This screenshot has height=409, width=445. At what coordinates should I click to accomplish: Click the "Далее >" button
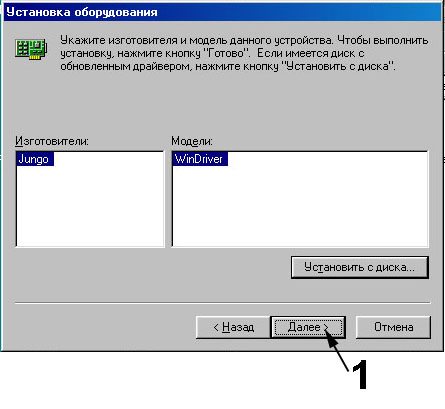308,327
